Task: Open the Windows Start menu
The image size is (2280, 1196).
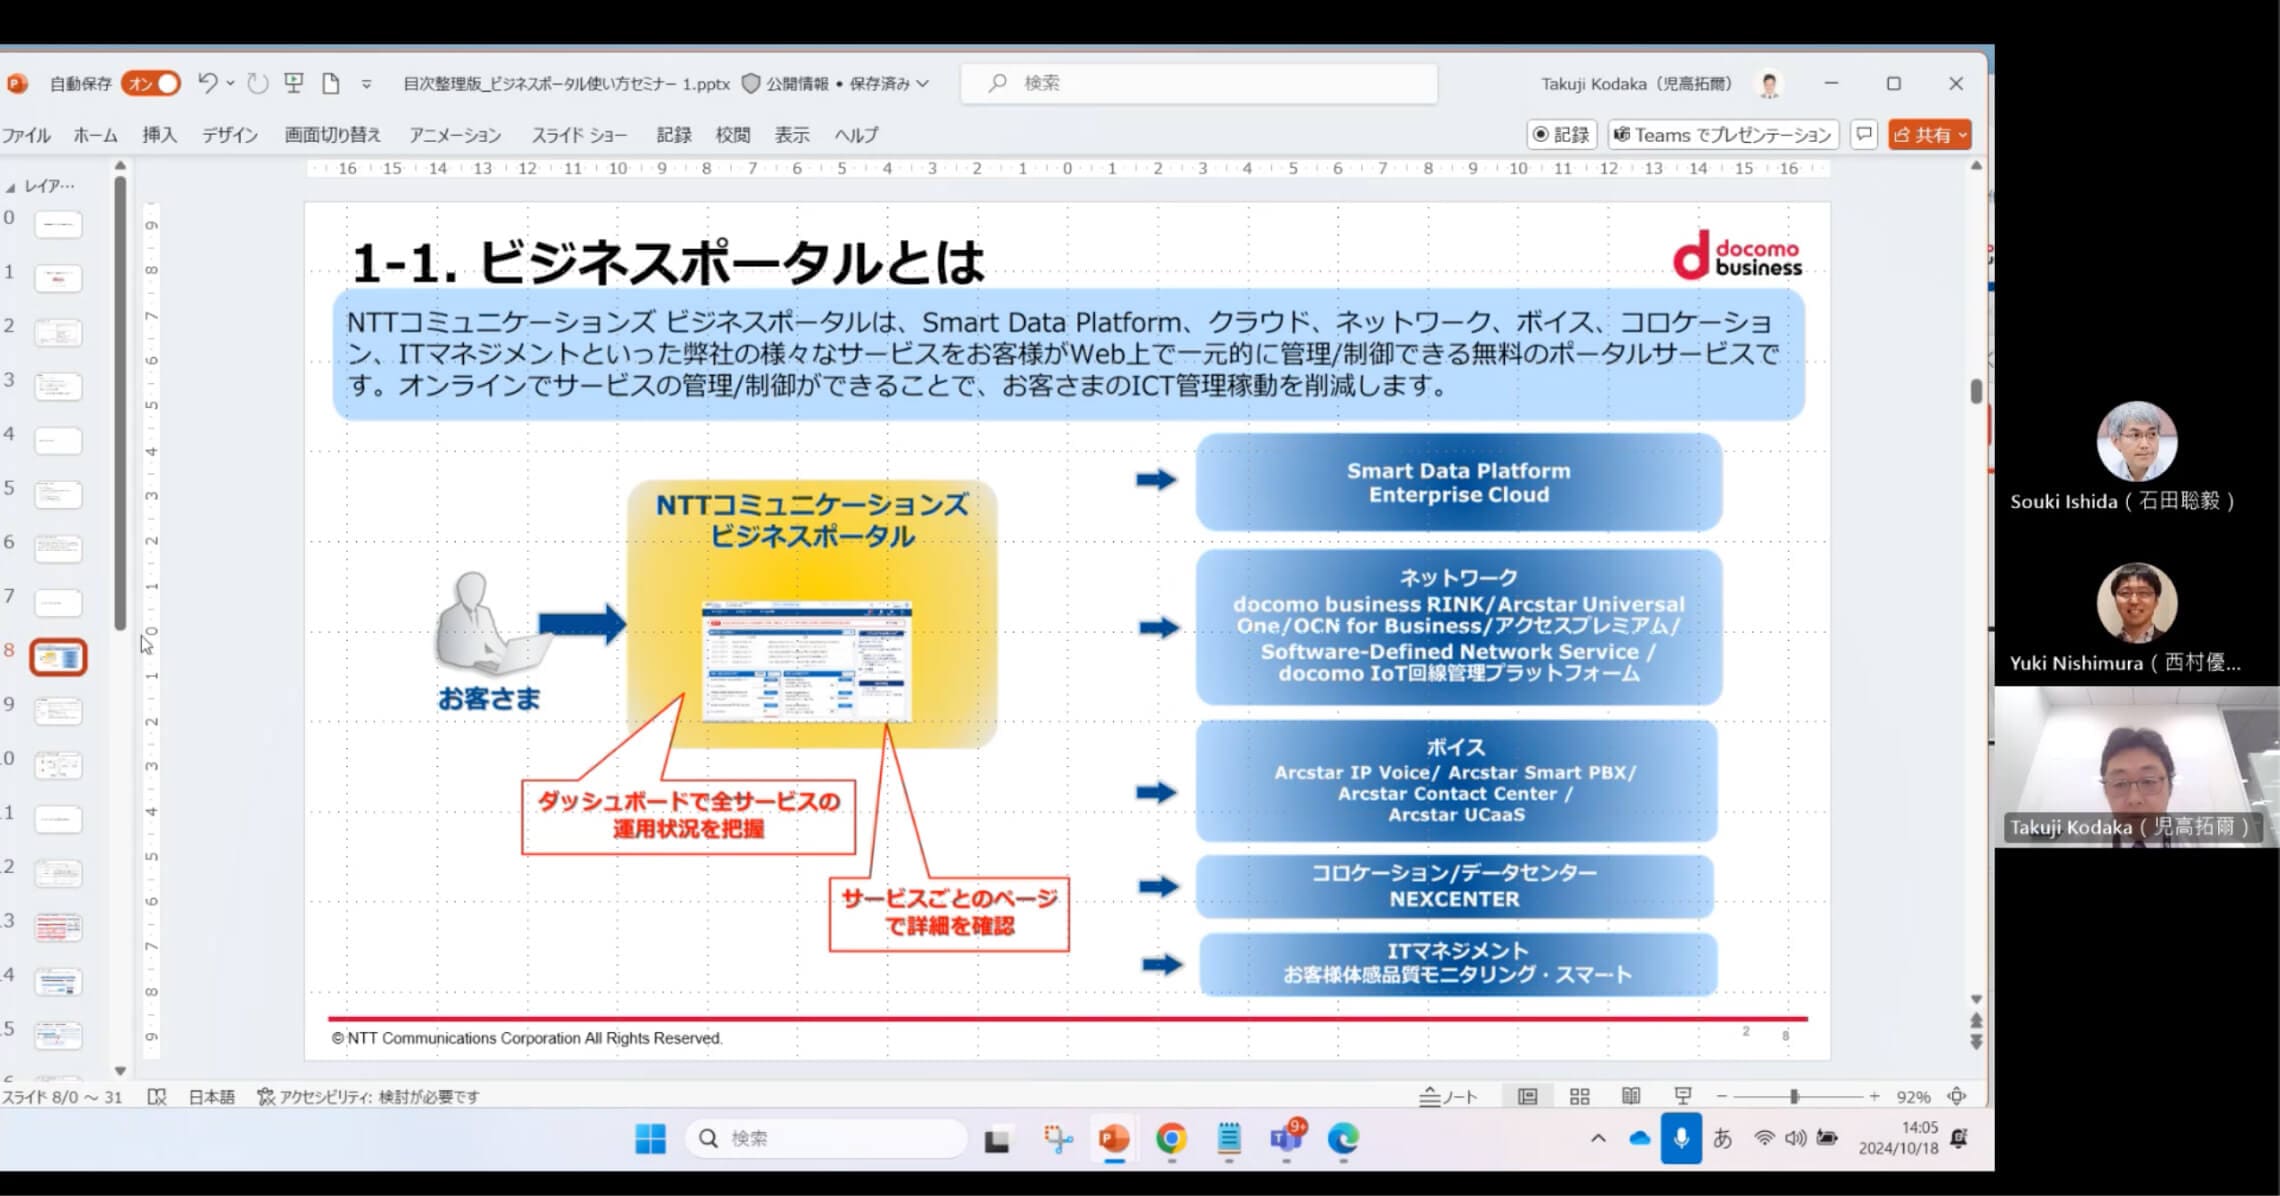Action: [651, 1139]
